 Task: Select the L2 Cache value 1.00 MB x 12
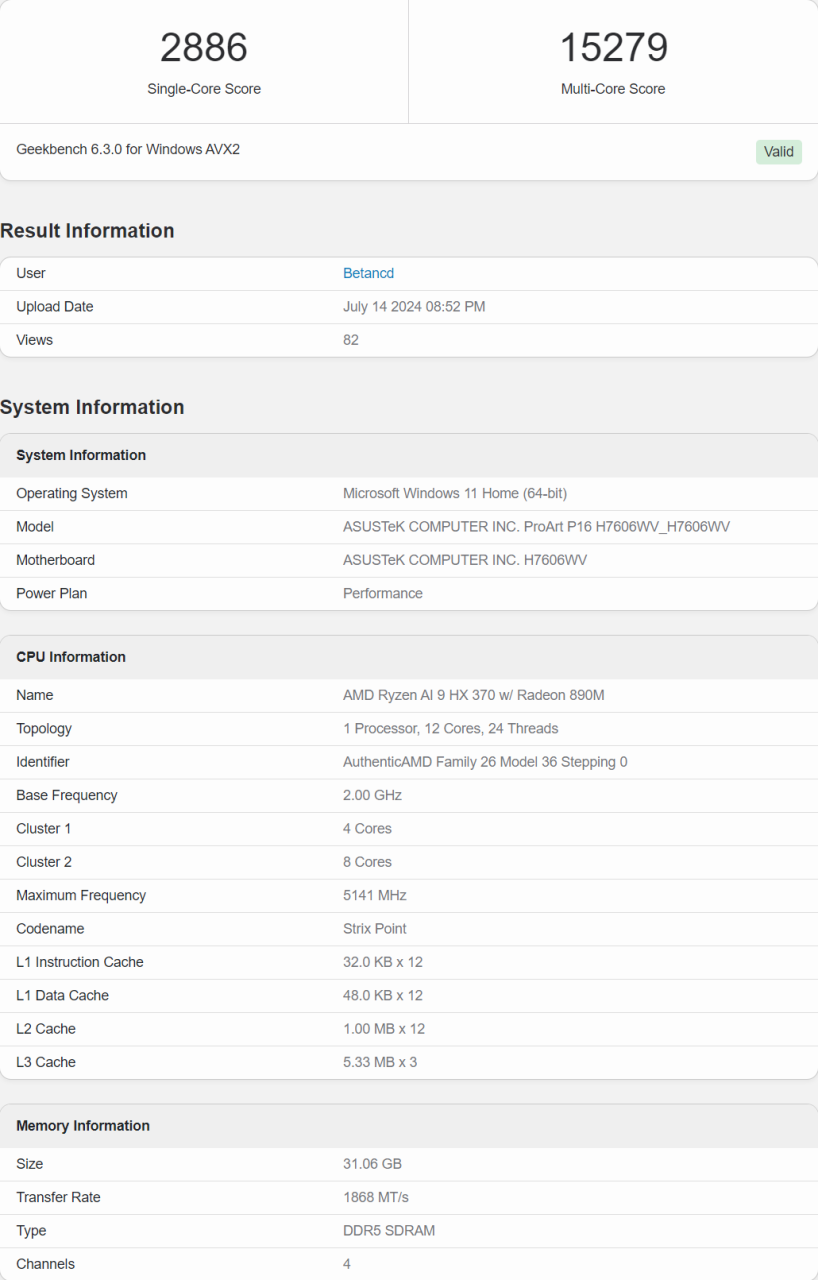point(385,1029)
